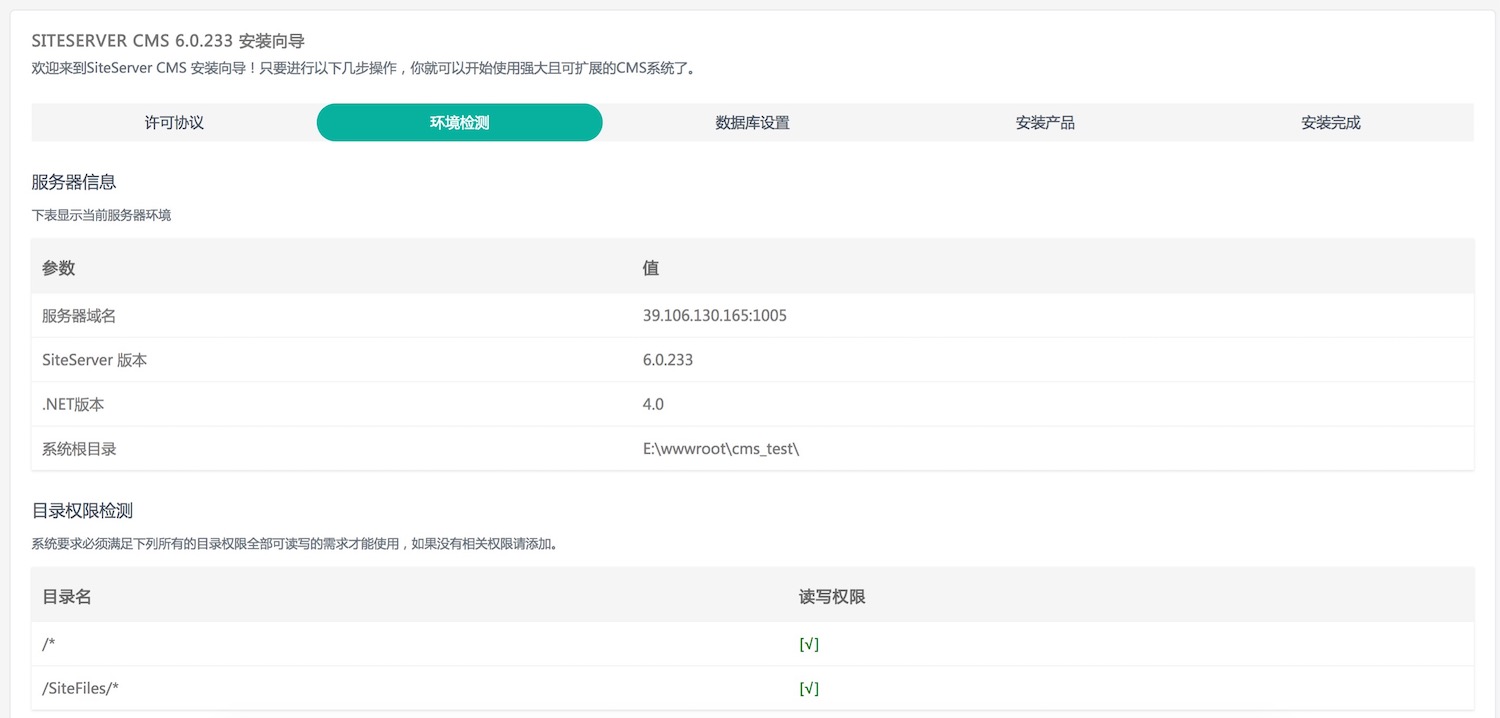The image size is (1500, 718).
Task: Click the 下表显示当前服务器环境 description text
Action: click(x=101, y=215)
